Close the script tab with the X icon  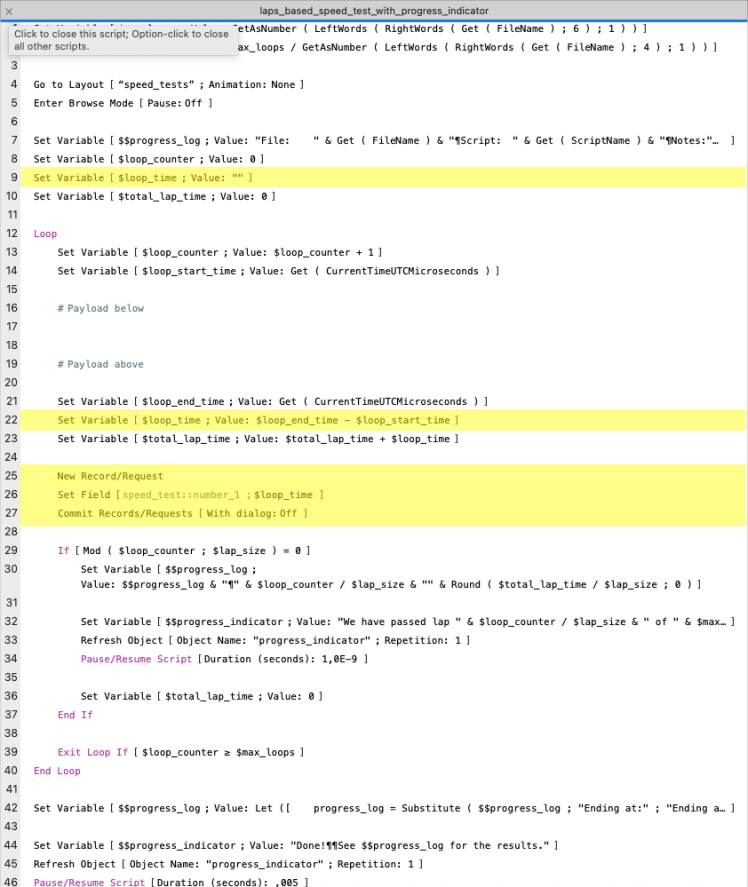click(x=9, y=9)
